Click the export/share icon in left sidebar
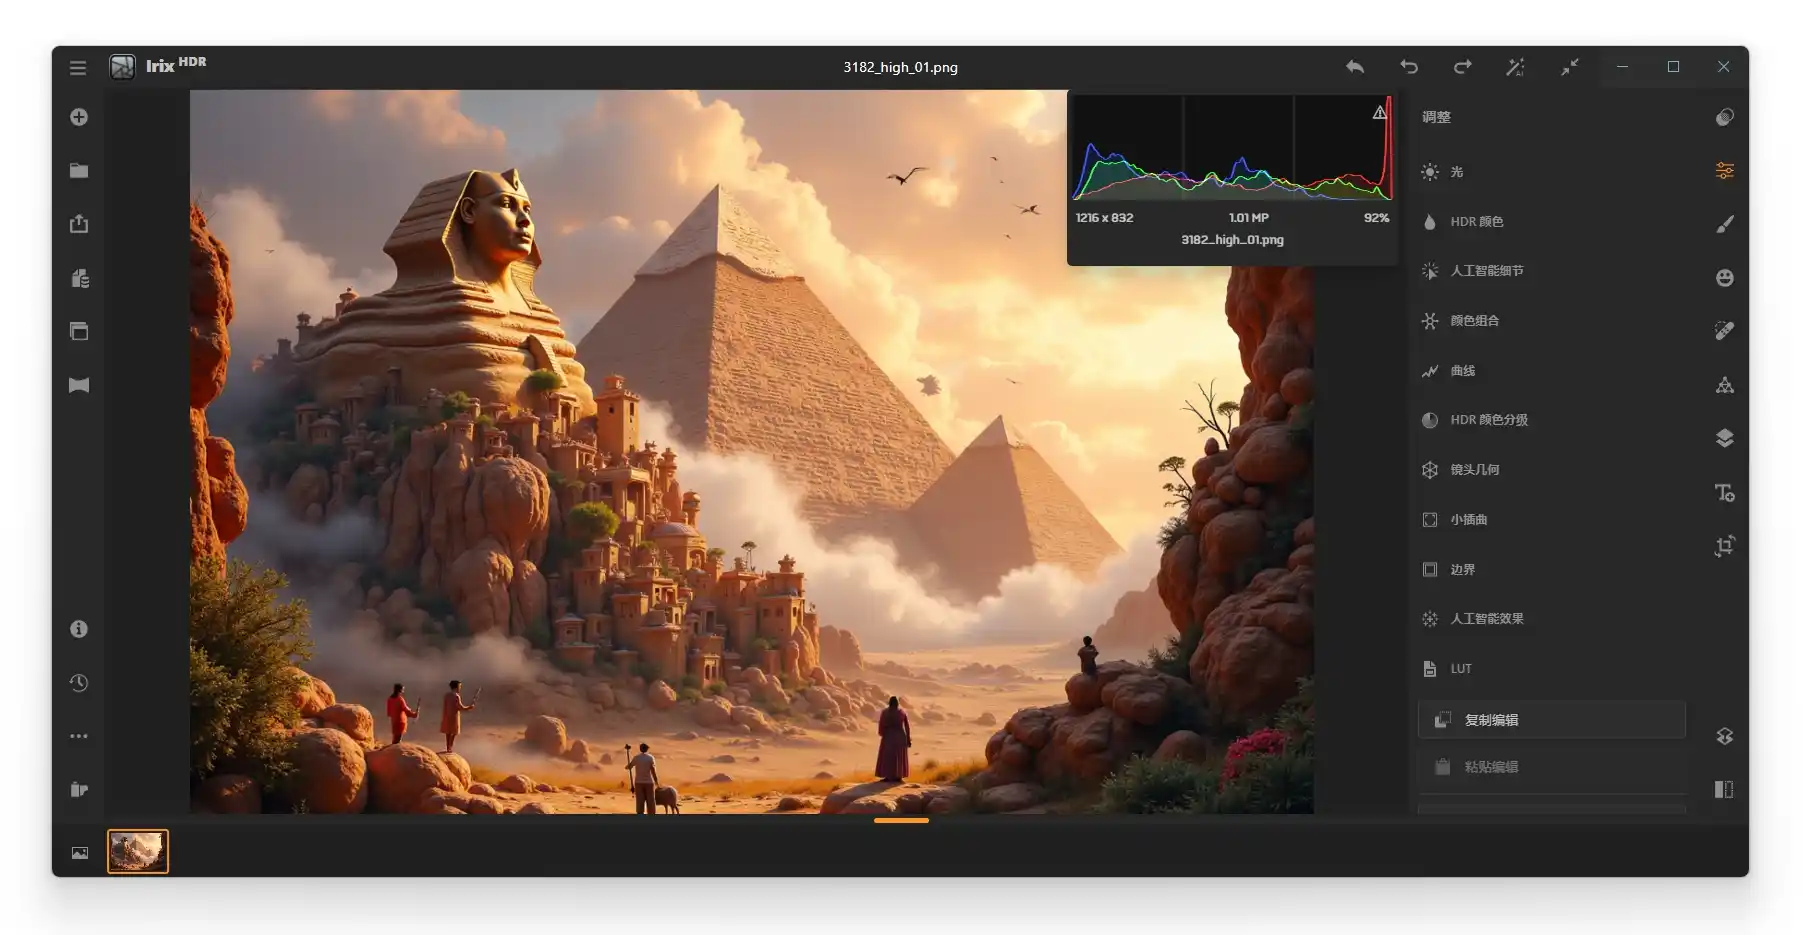Viewport: 1803px width, 935px height. tap(79, 224)
